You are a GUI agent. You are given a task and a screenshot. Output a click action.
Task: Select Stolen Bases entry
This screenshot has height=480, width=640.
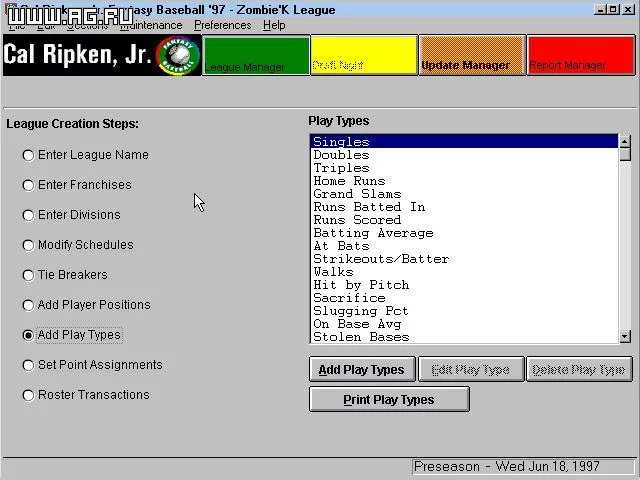[464, 337]
